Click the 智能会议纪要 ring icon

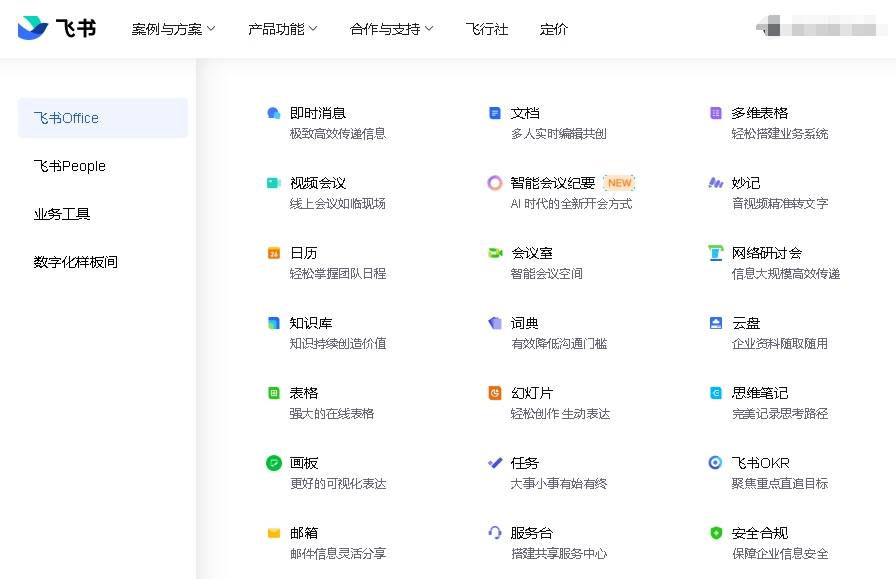495,183
